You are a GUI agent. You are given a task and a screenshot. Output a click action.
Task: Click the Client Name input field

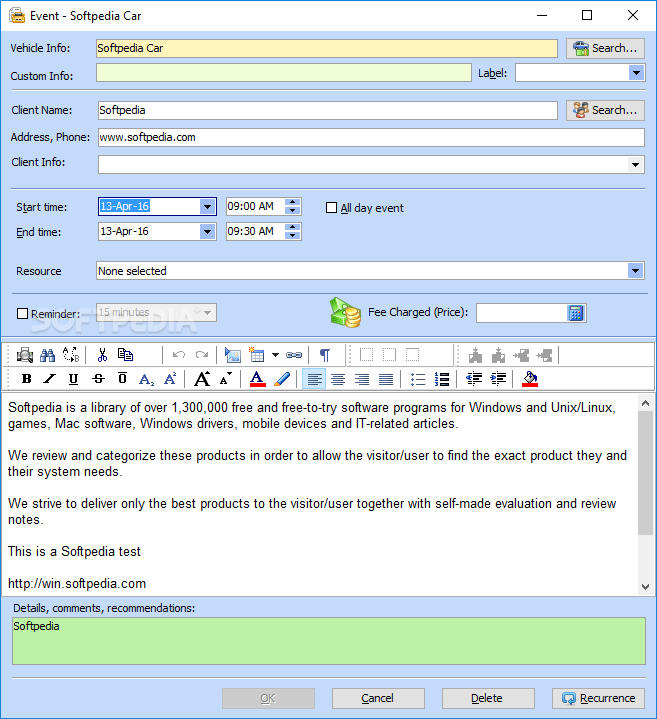[327, 110]
